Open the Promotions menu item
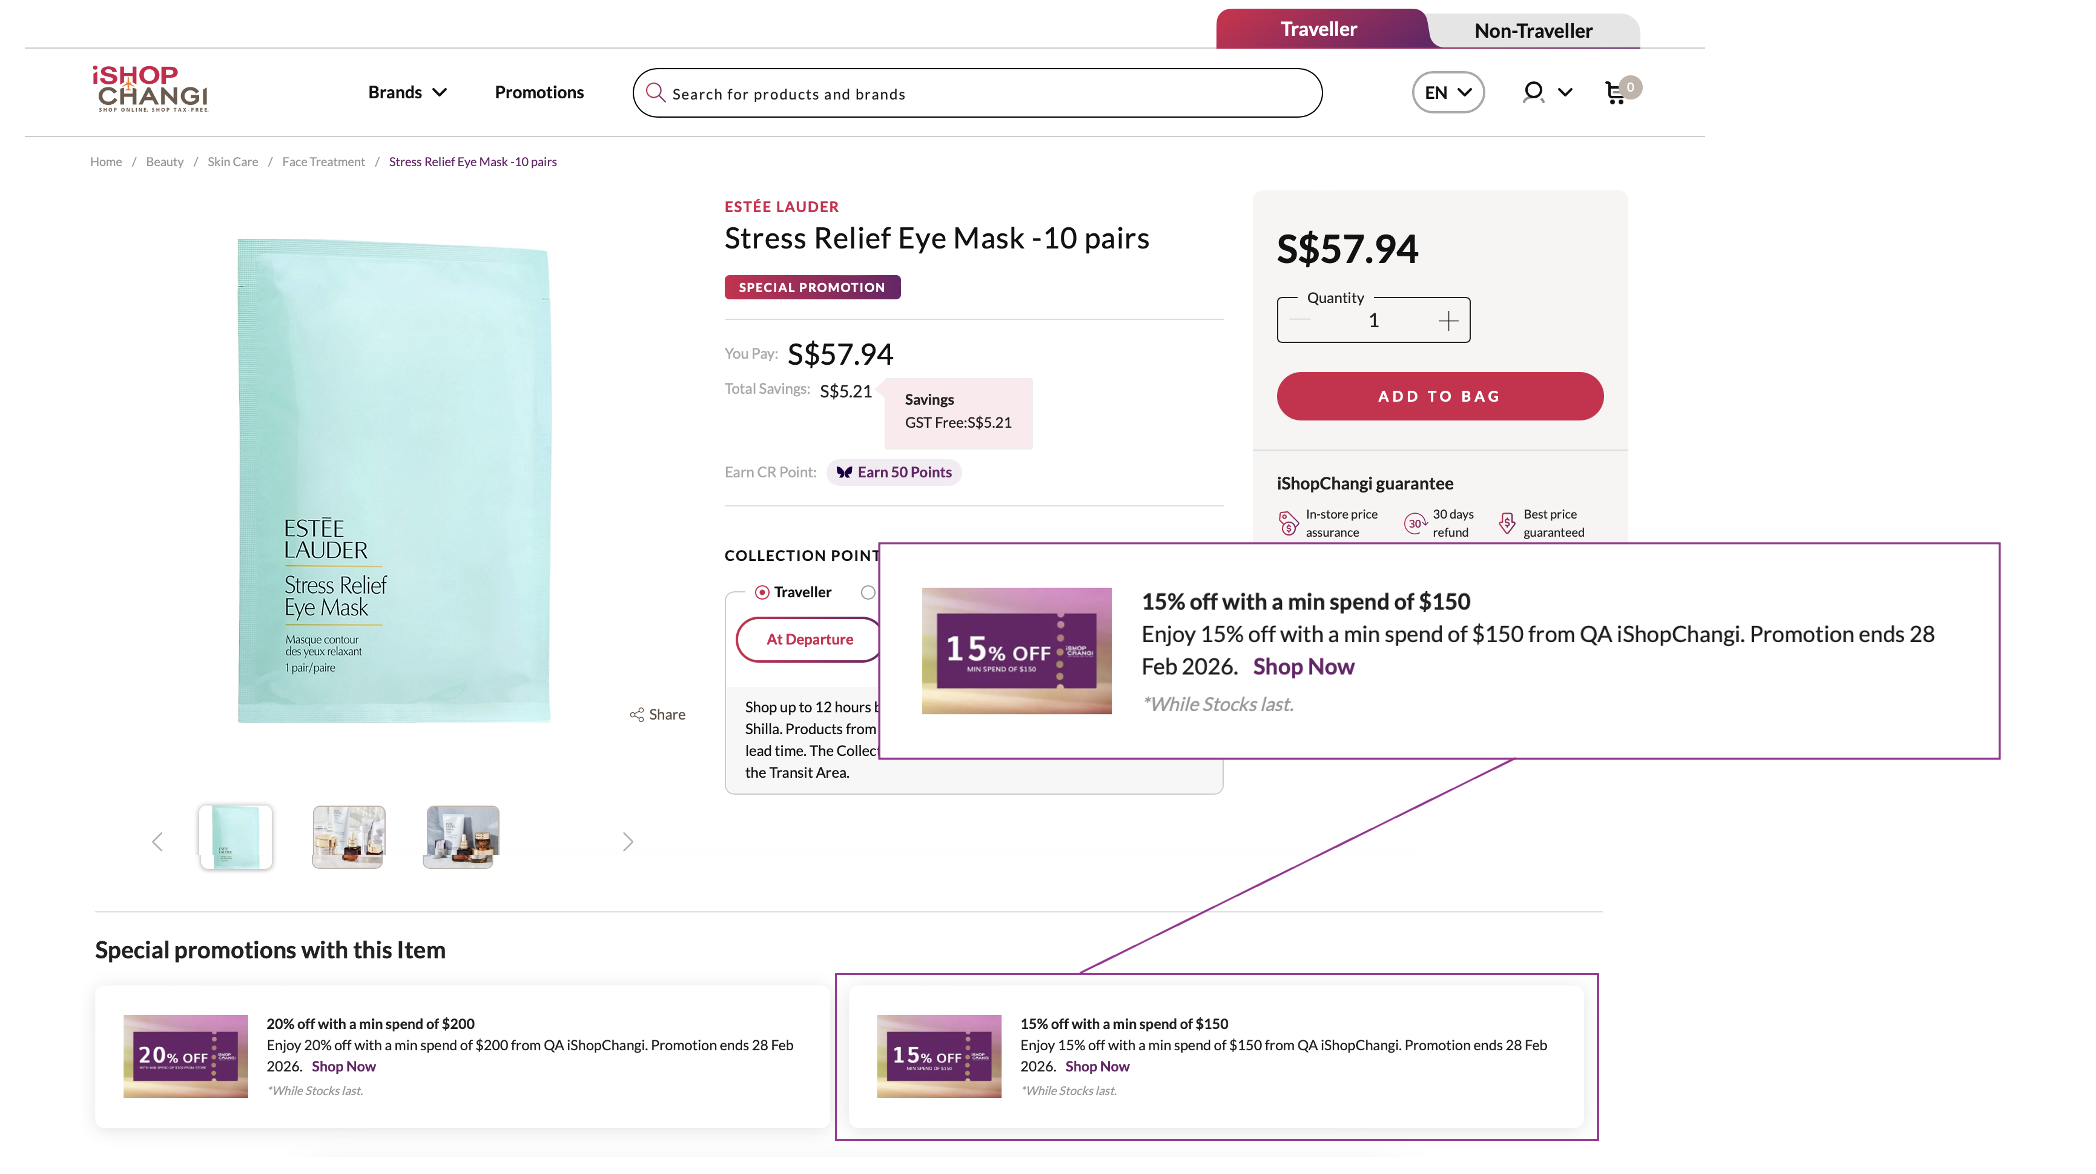The width and height of the screenshot is (2096, 1174). (x=539, y=92)
